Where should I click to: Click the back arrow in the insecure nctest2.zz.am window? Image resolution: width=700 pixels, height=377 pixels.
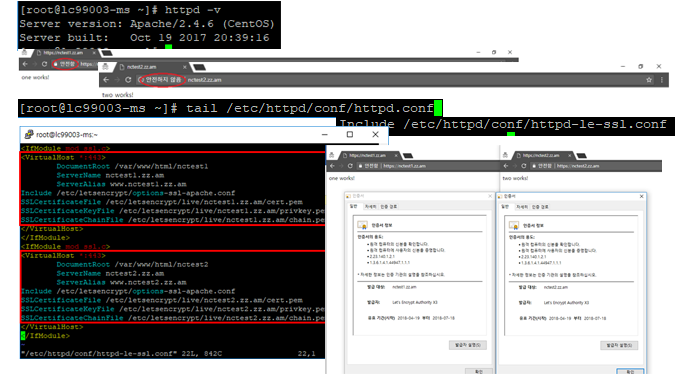tap(106, 80)
